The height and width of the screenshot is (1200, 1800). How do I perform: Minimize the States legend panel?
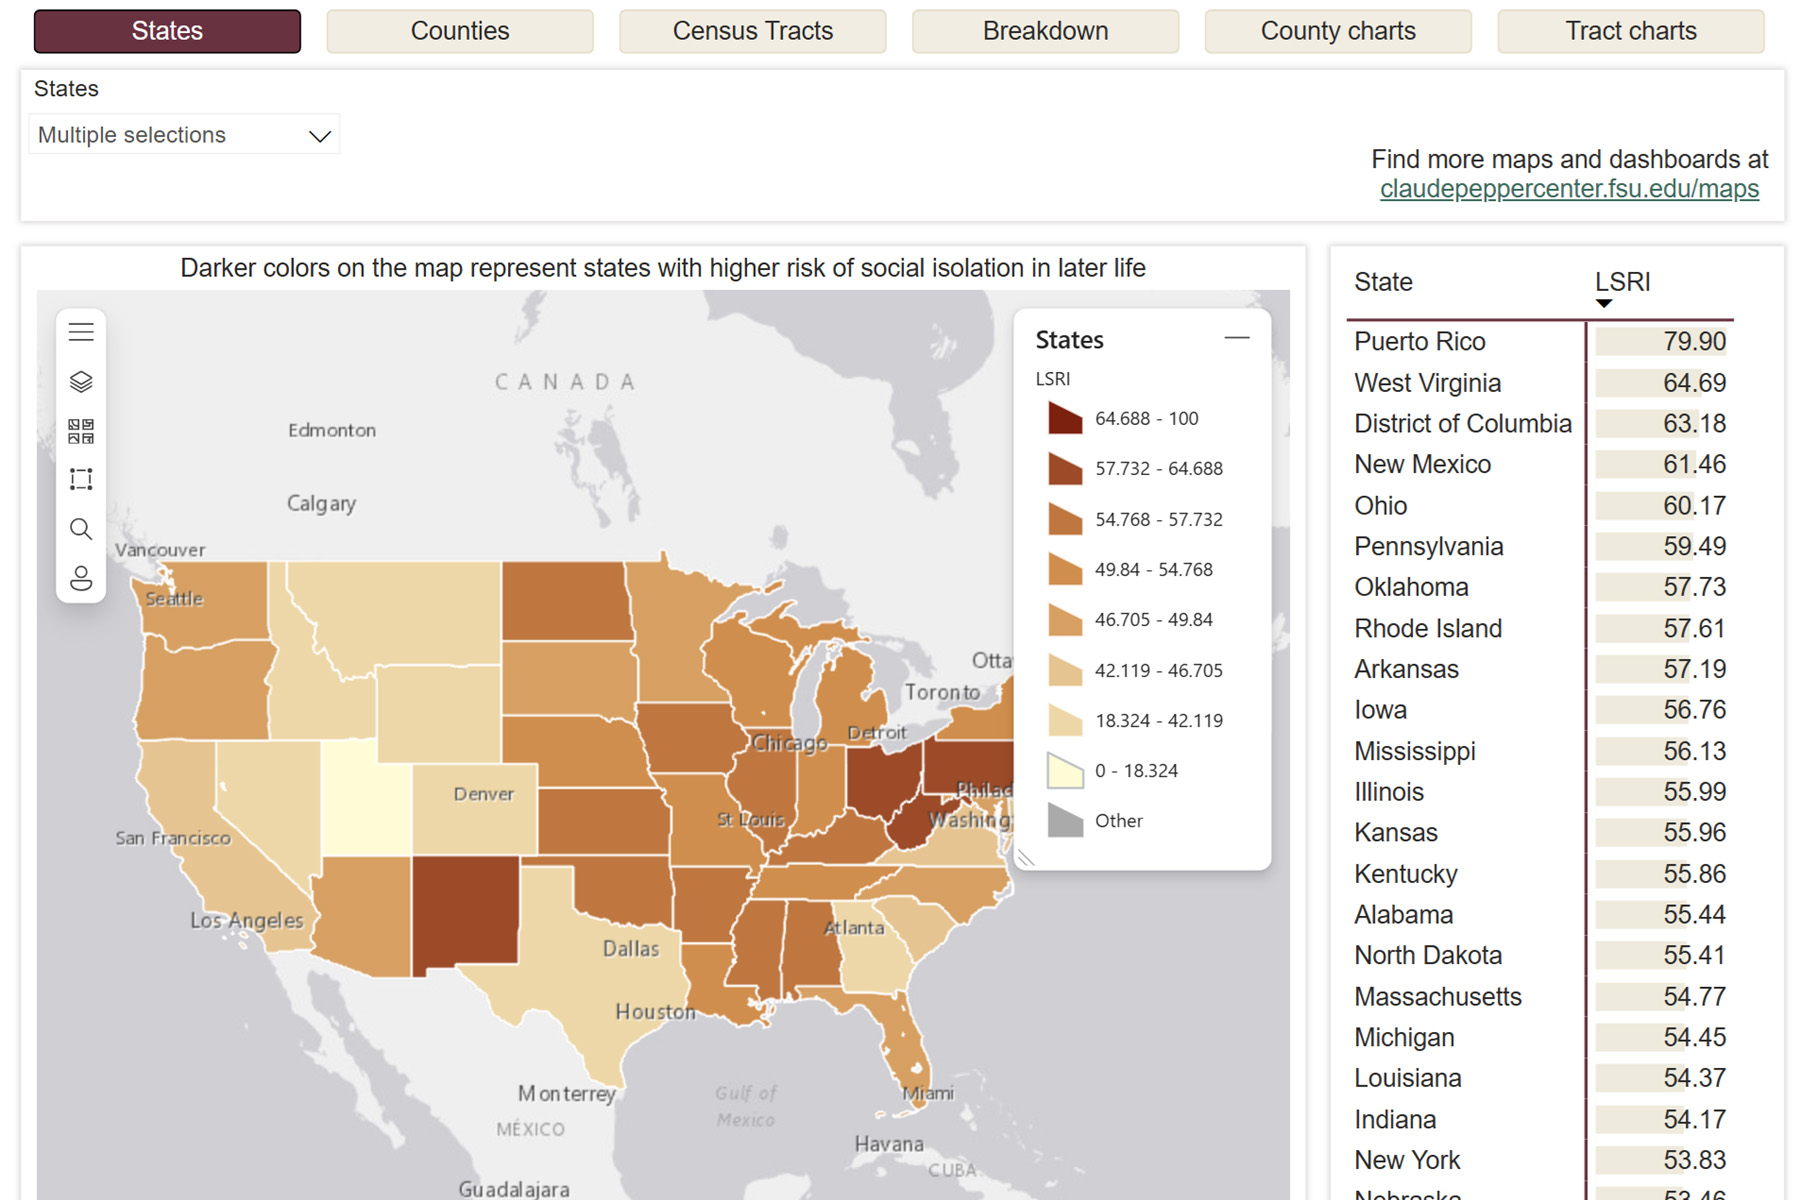click(x=1237, y=338)
